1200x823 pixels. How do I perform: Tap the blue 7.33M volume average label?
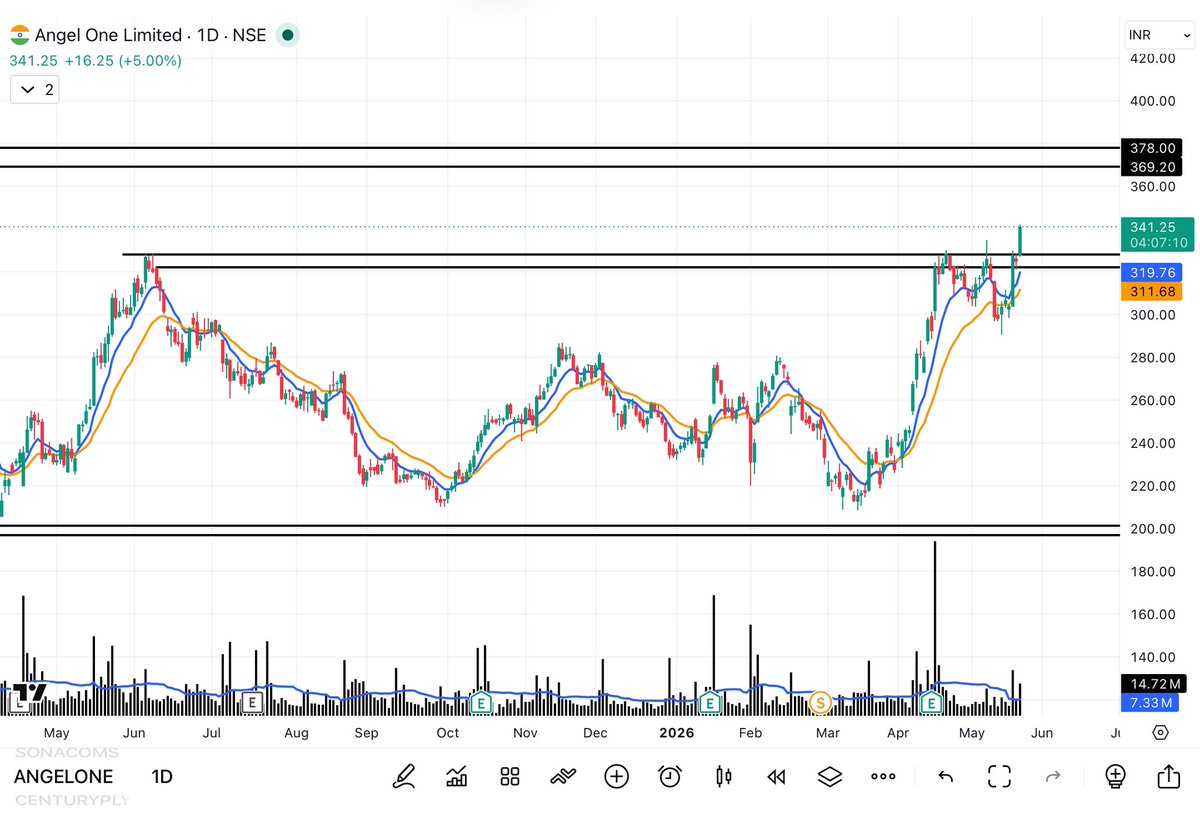1152,703
